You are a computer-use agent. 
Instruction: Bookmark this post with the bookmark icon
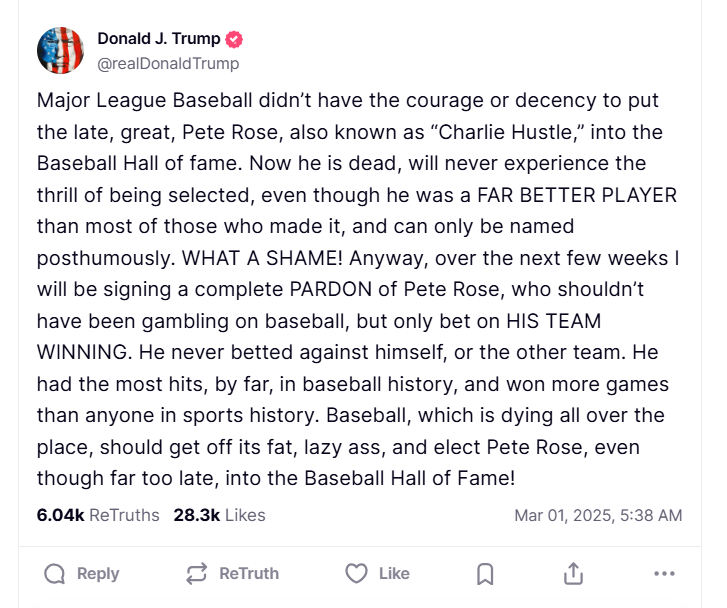[485, 574]
